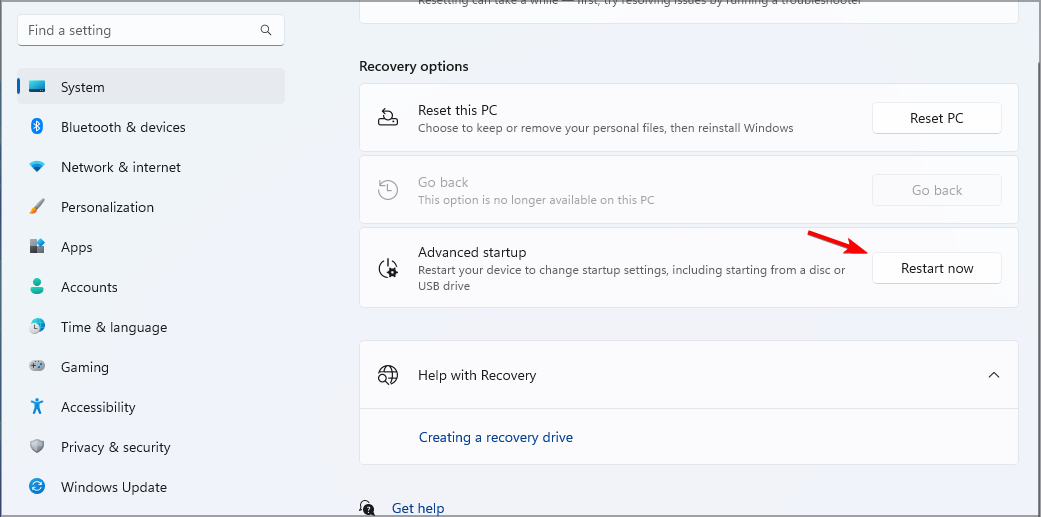
Task: Click the Accessibility figure icon
Action: (x=37, y=407)
